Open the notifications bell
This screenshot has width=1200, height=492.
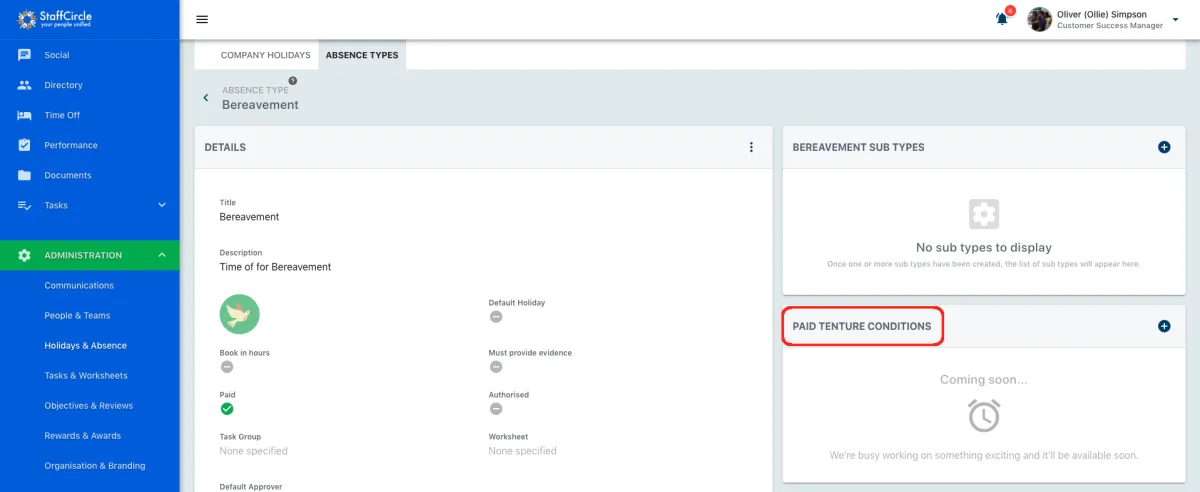point(1002,19)
